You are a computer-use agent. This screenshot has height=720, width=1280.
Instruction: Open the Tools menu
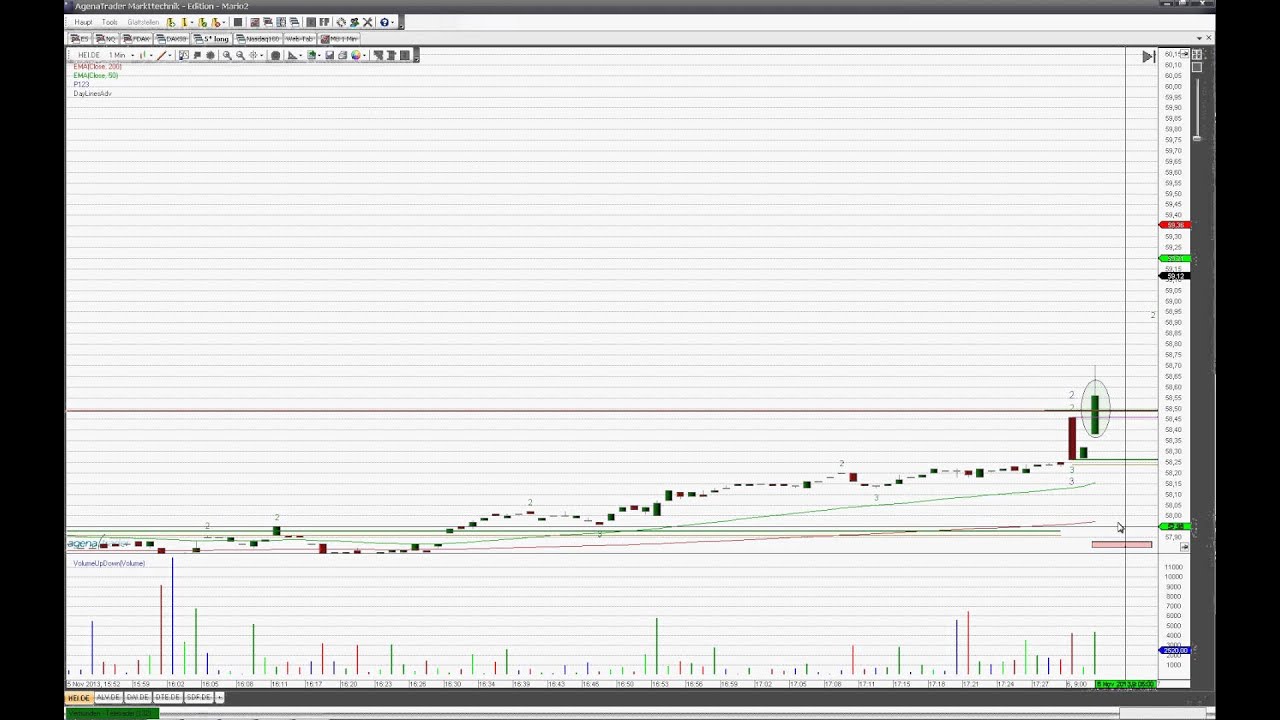tap(109, 22)
